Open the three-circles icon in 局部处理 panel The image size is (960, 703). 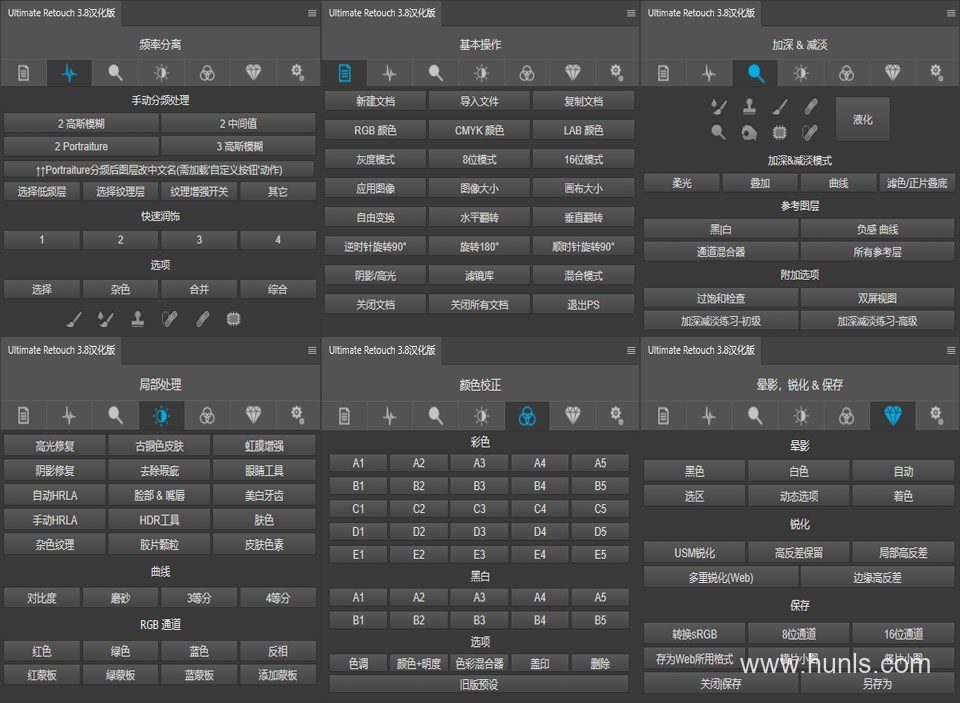(x=207, y=416)
